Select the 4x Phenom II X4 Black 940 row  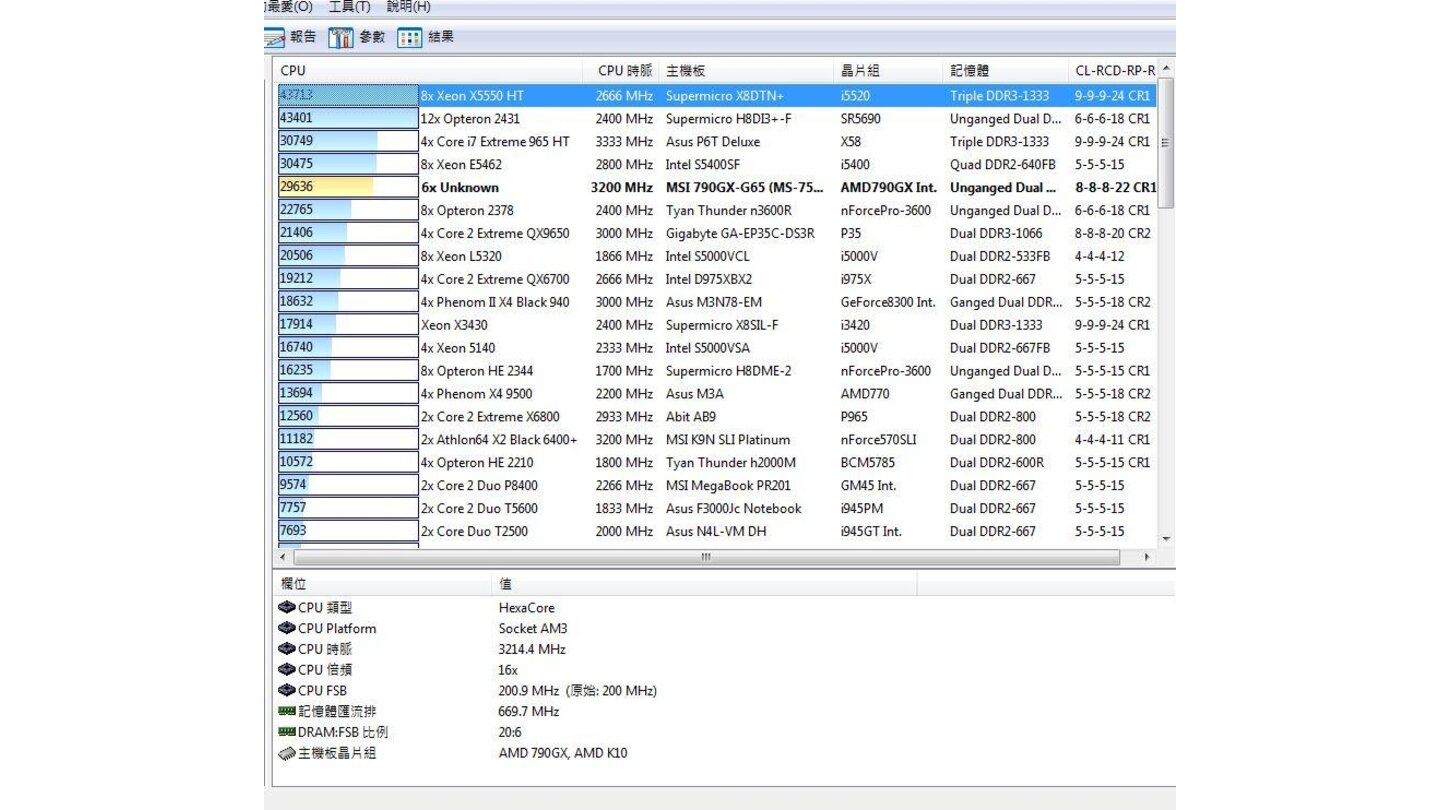pyautogui.click(x=716, y=302)
